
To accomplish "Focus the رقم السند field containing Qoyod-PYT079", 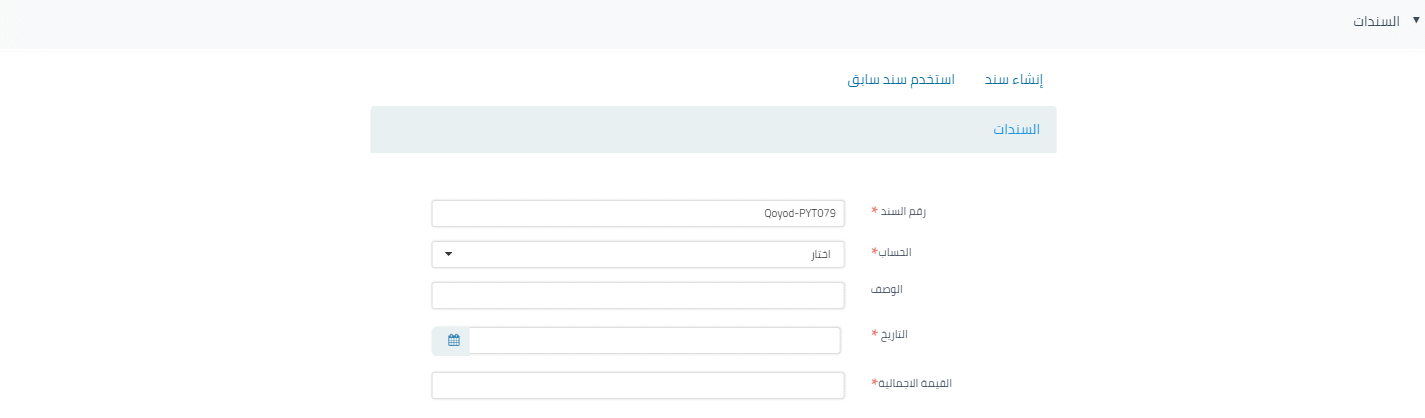I will pyautogui.click(x=638, y=213).
